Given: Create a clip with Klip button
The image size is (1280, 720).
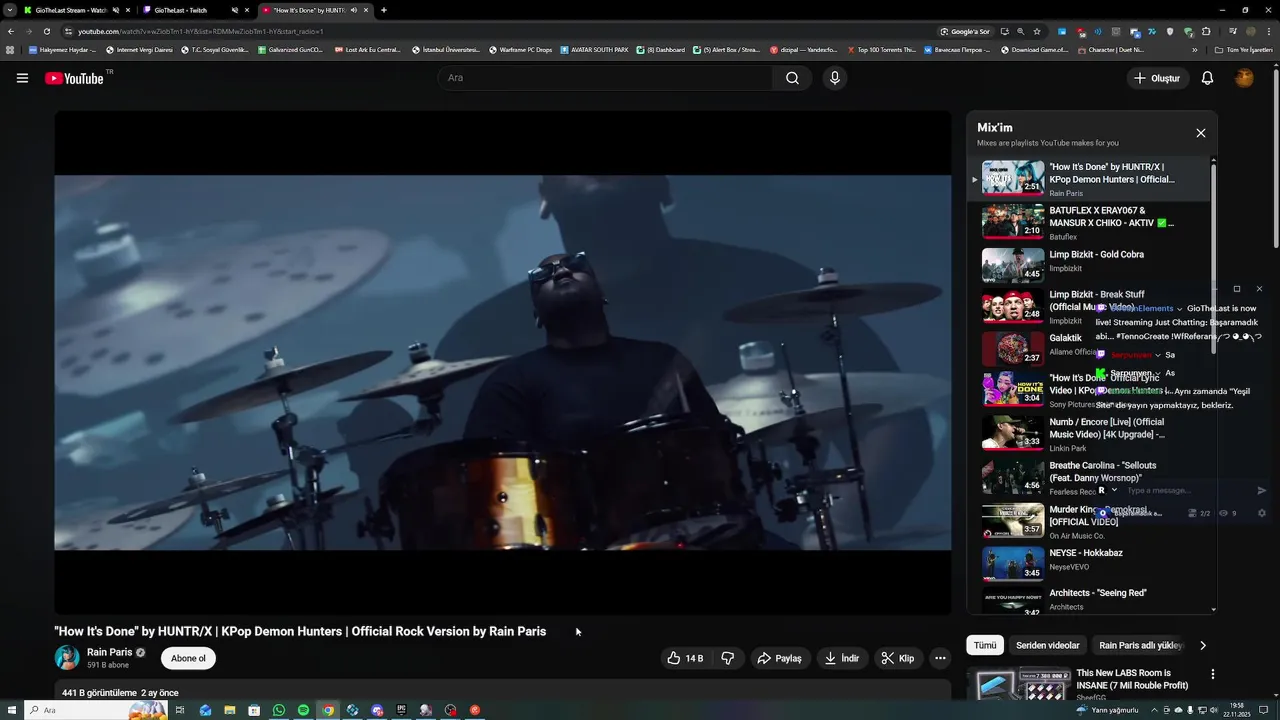Looking at the screenshot, I should point(898,658).
